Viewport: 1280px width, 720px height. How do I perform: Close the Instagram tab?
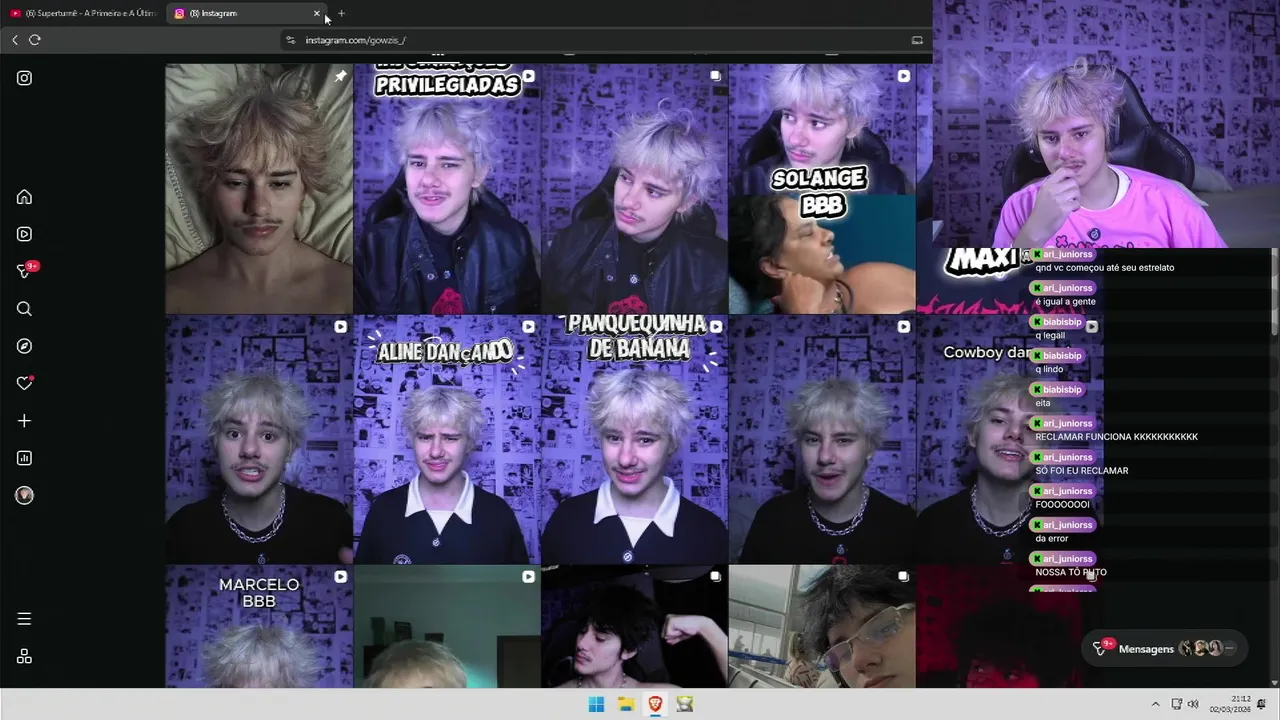(x=317, y=13)
